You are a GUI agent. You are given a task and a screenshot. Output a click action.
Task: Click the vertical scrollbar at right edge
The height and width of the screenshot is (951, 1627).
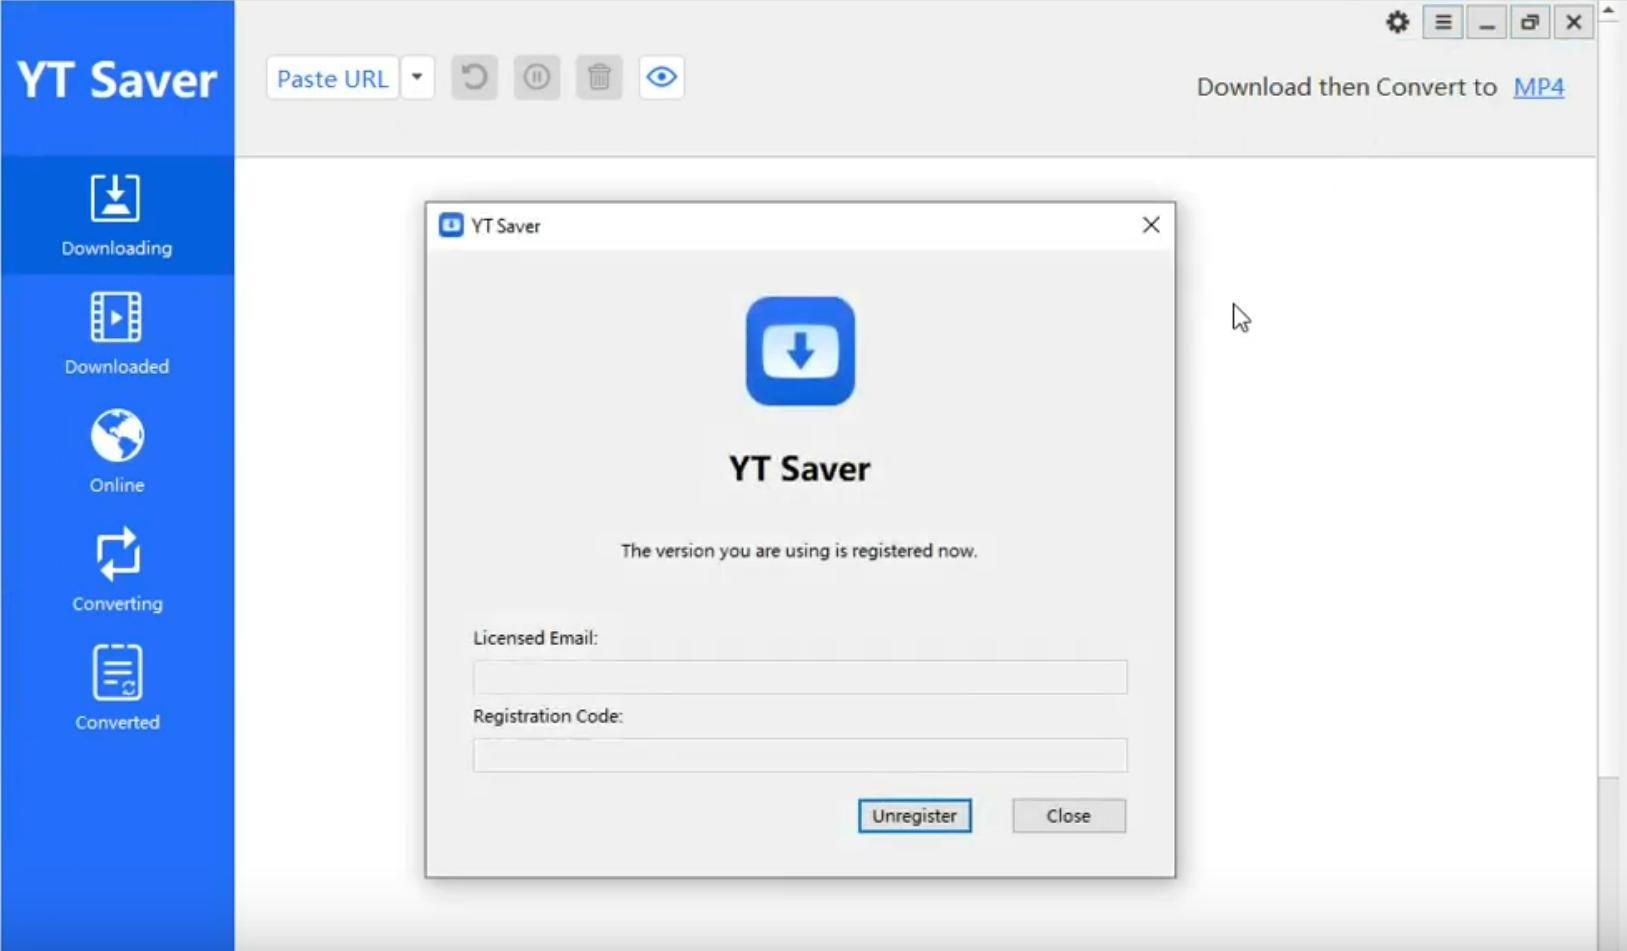pyautogui.click(x=1608, y=400)
